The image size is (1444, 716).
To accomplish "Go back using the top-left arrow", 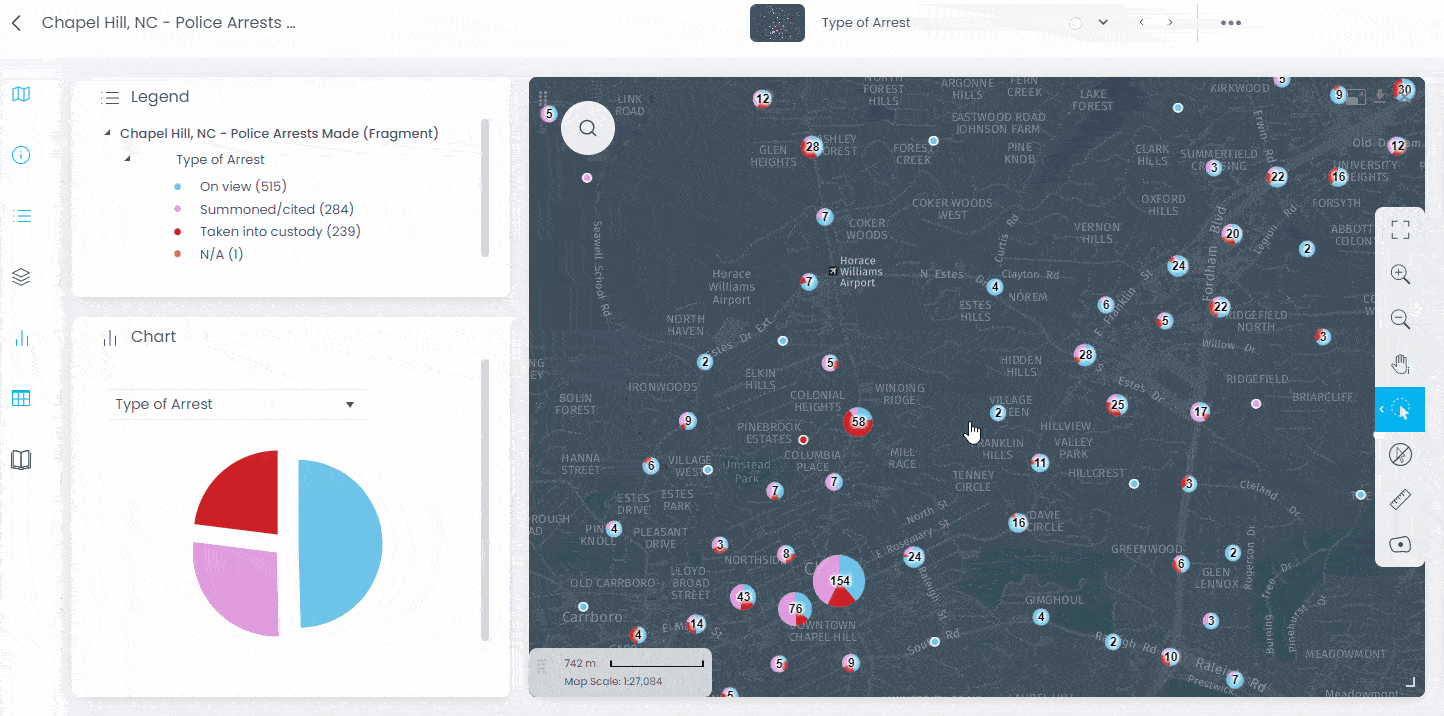I will [16, 23].
